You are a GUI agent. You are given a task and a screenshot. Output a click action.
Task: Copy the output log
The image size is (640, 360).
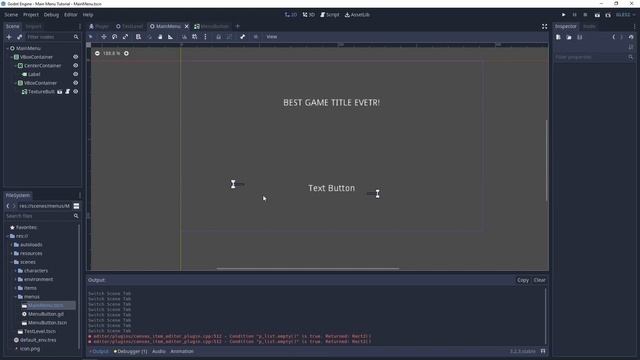tap(523, 280)
